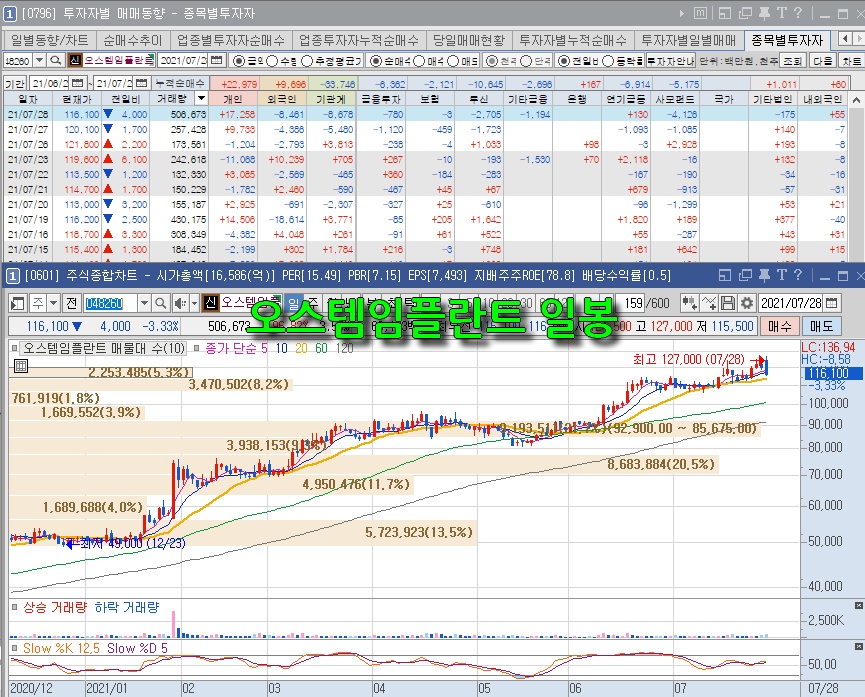
Task: Click the candle count field showing 159
Action: [633, 303]
